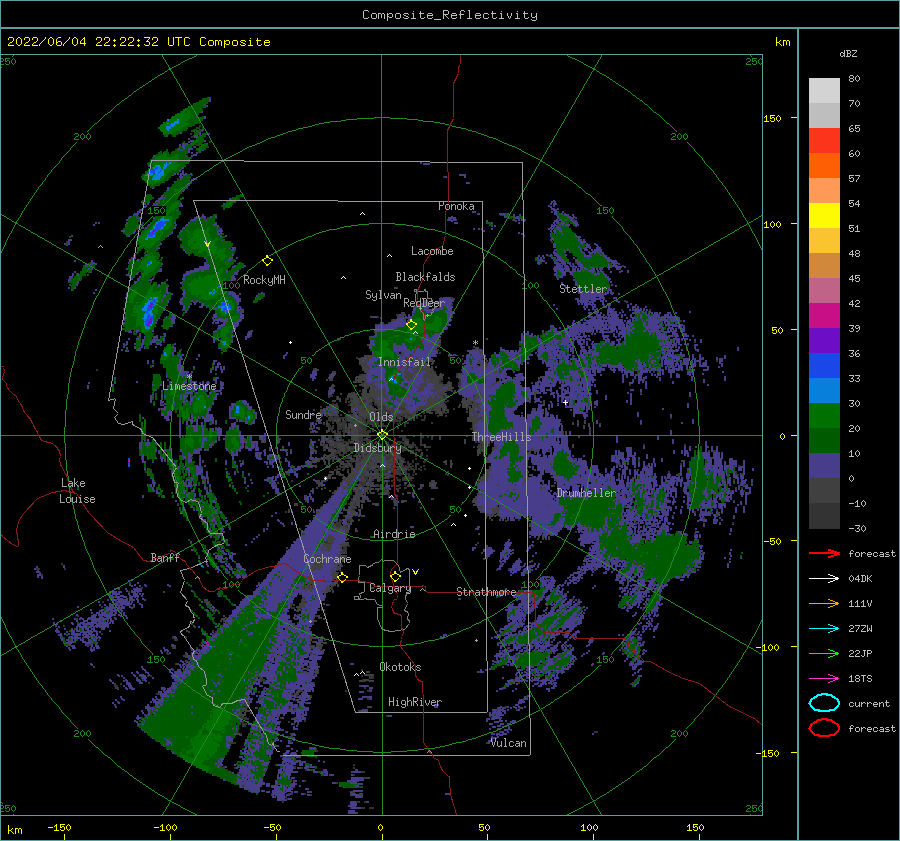The image size is (900, 841).
Task: Click the HighRiver map label
Action: pos(415,702)
